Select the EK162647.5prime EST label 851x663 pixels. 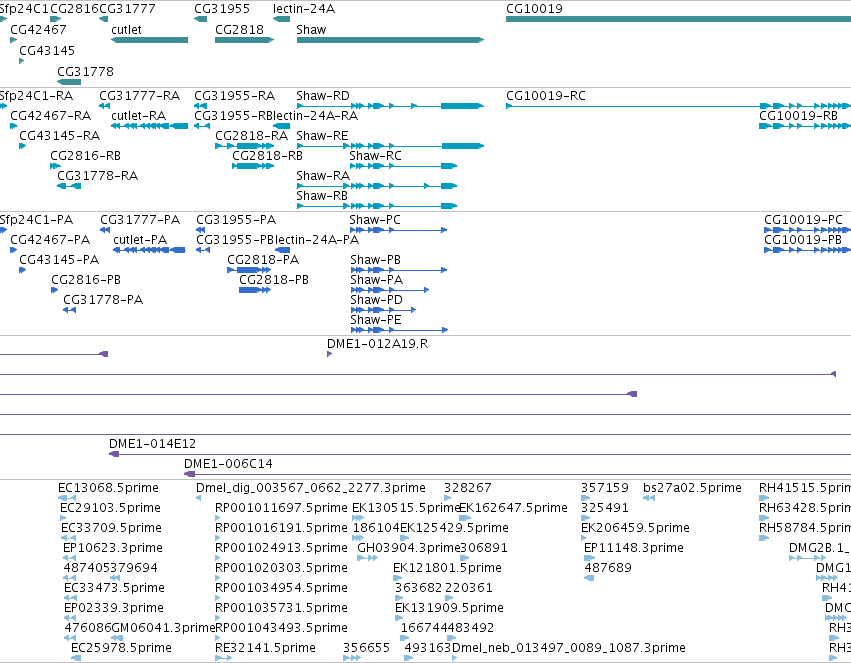pos(513,508)
